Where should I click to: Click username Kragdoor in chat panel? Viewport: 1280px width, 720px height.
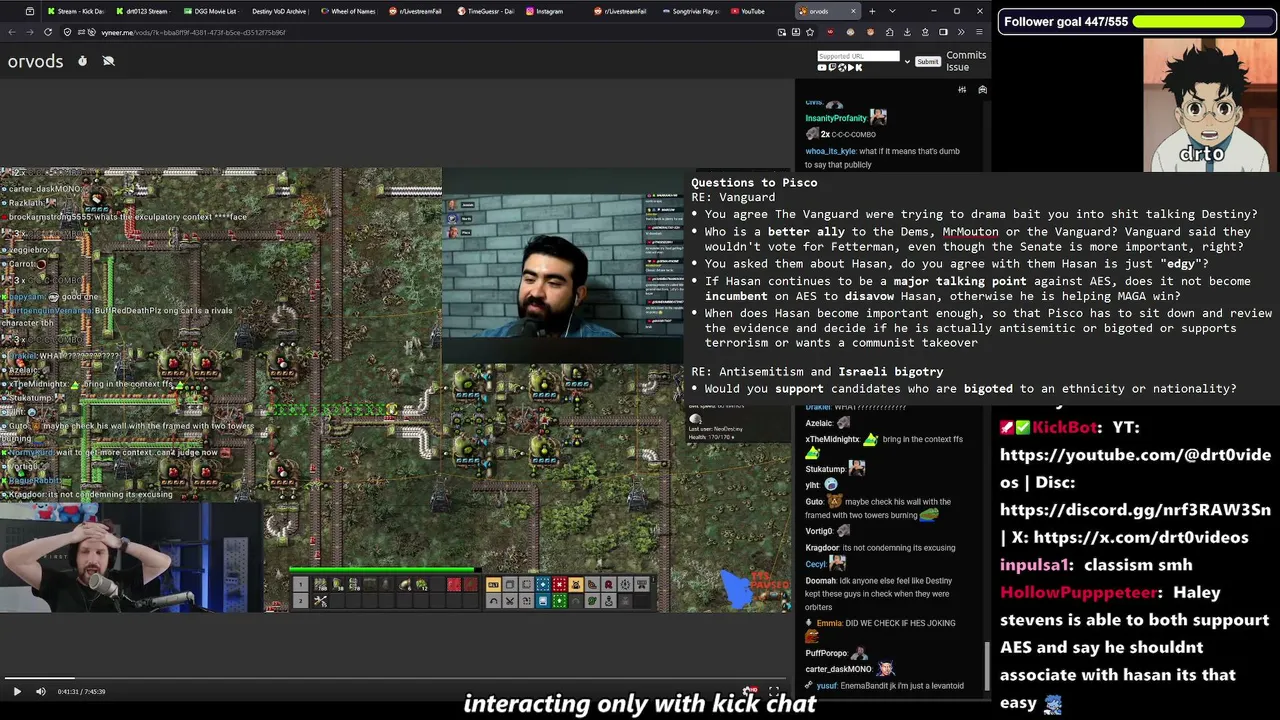(x=822, y=547)
